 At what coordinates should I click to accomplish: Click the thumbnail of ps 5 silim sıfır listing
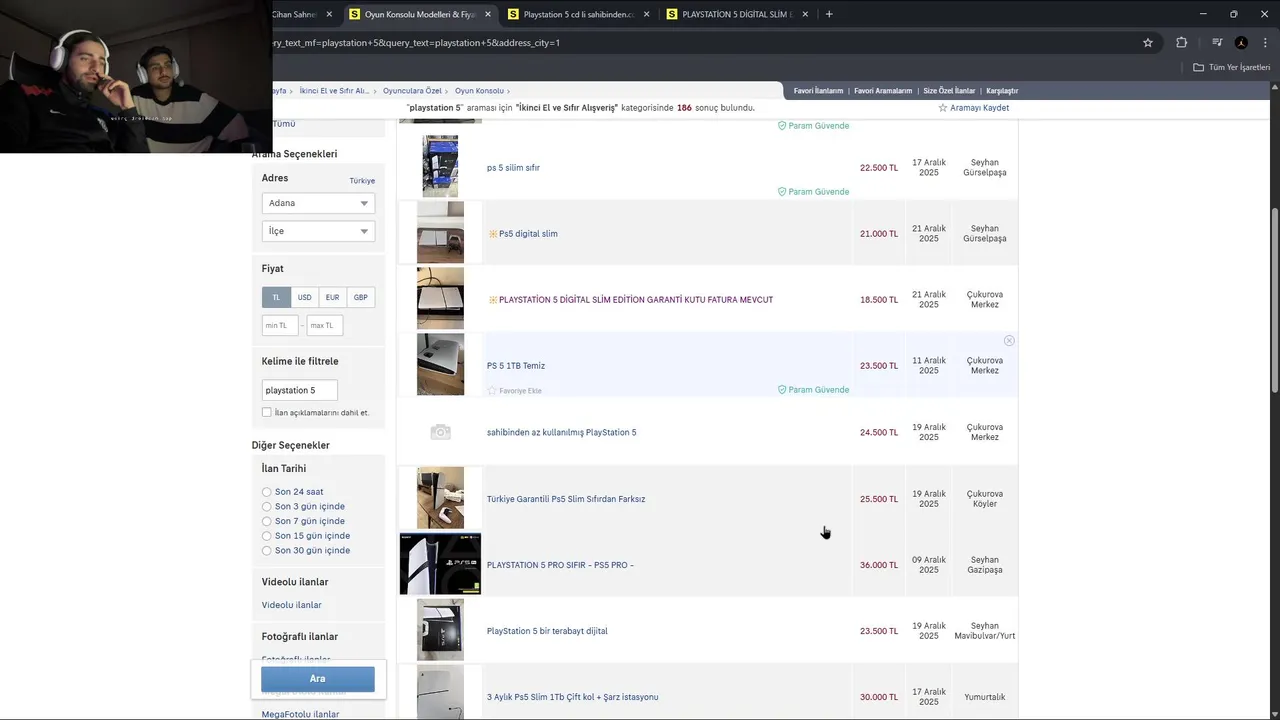click(440, 166)
